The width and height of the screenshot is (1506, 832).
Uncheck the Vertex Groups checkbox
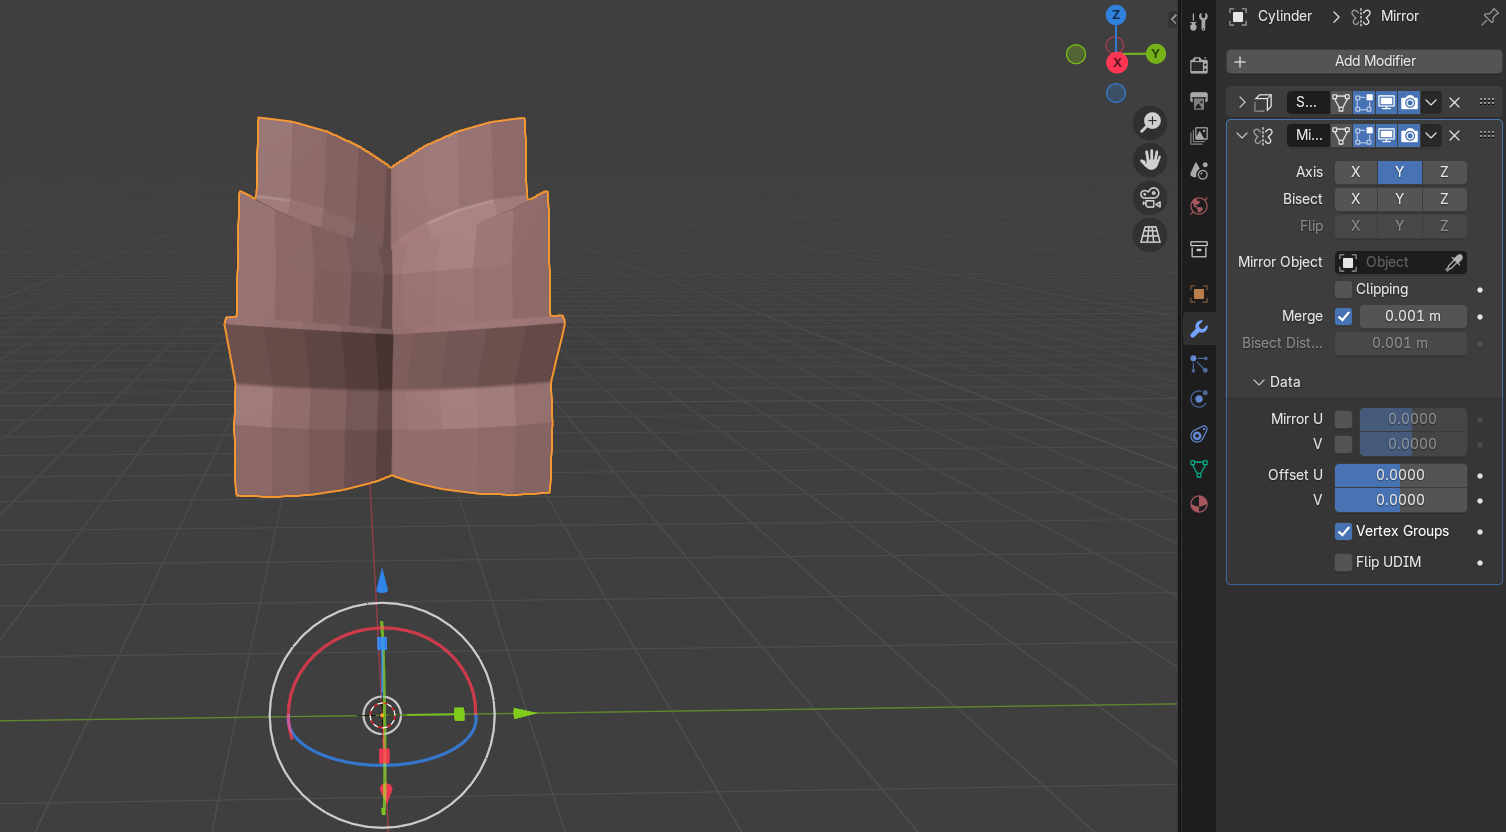pyautogui.click(x=1344, y=531)
